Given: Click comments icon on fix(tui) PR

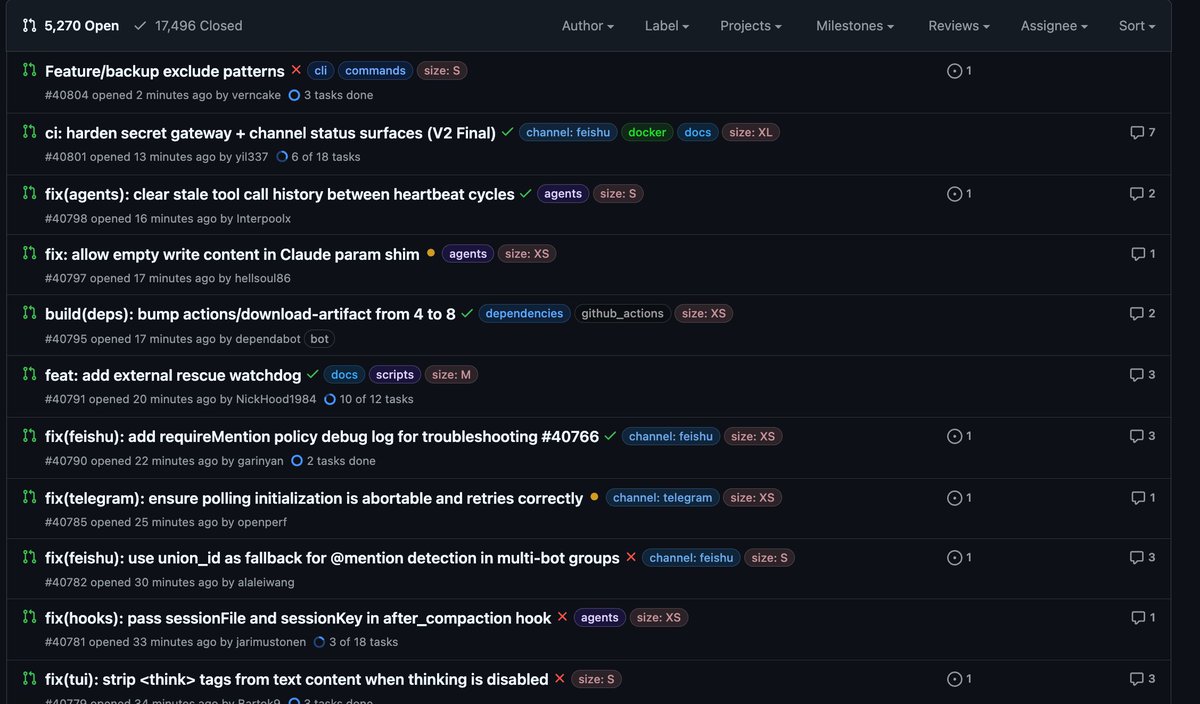Looking at the screenshot, I should 1143,679.
